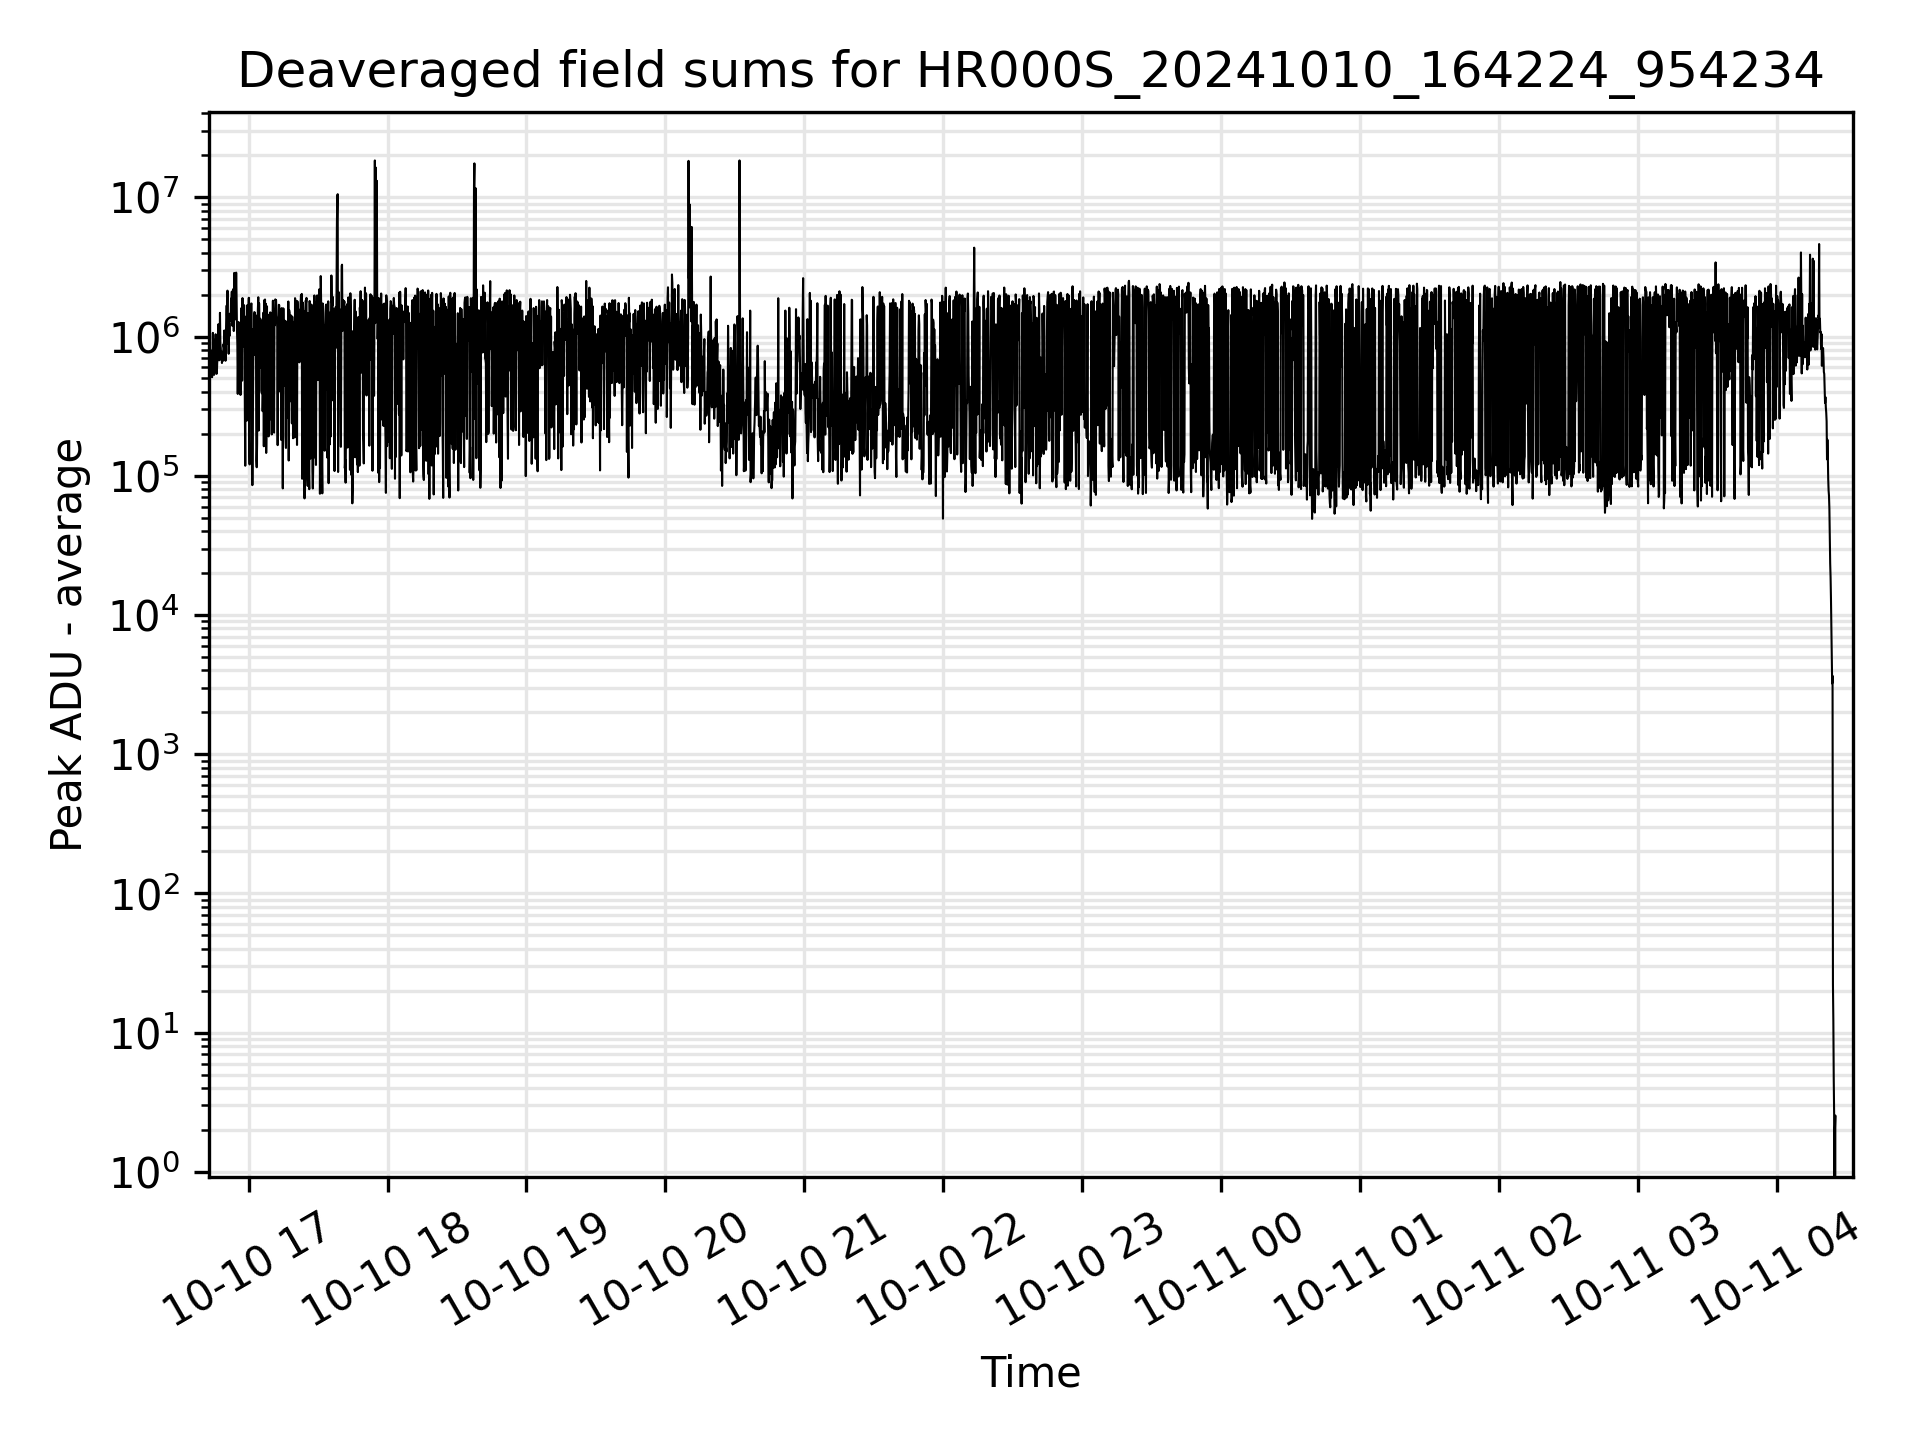Click the x tick label '10-10 23'
Screen dimensions: 1920x1440
click(x=1079, y=1269)
